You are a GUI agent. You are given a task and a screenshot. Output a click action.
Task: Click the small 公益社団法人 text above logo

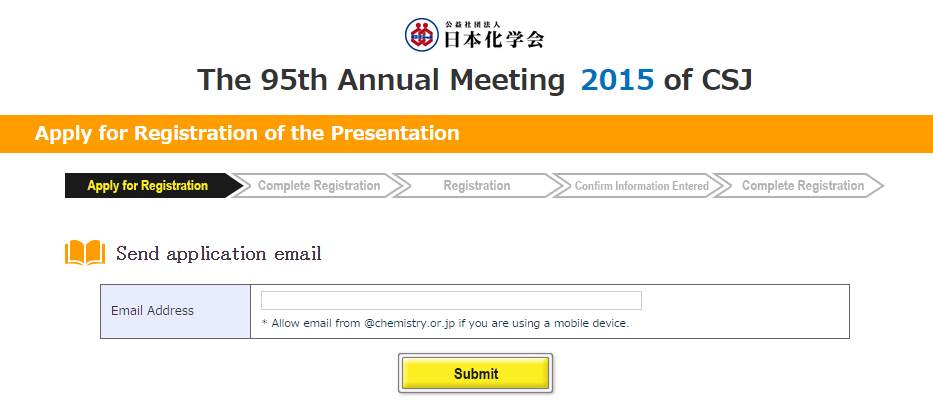pyautogui.click(x=474, y=24)
